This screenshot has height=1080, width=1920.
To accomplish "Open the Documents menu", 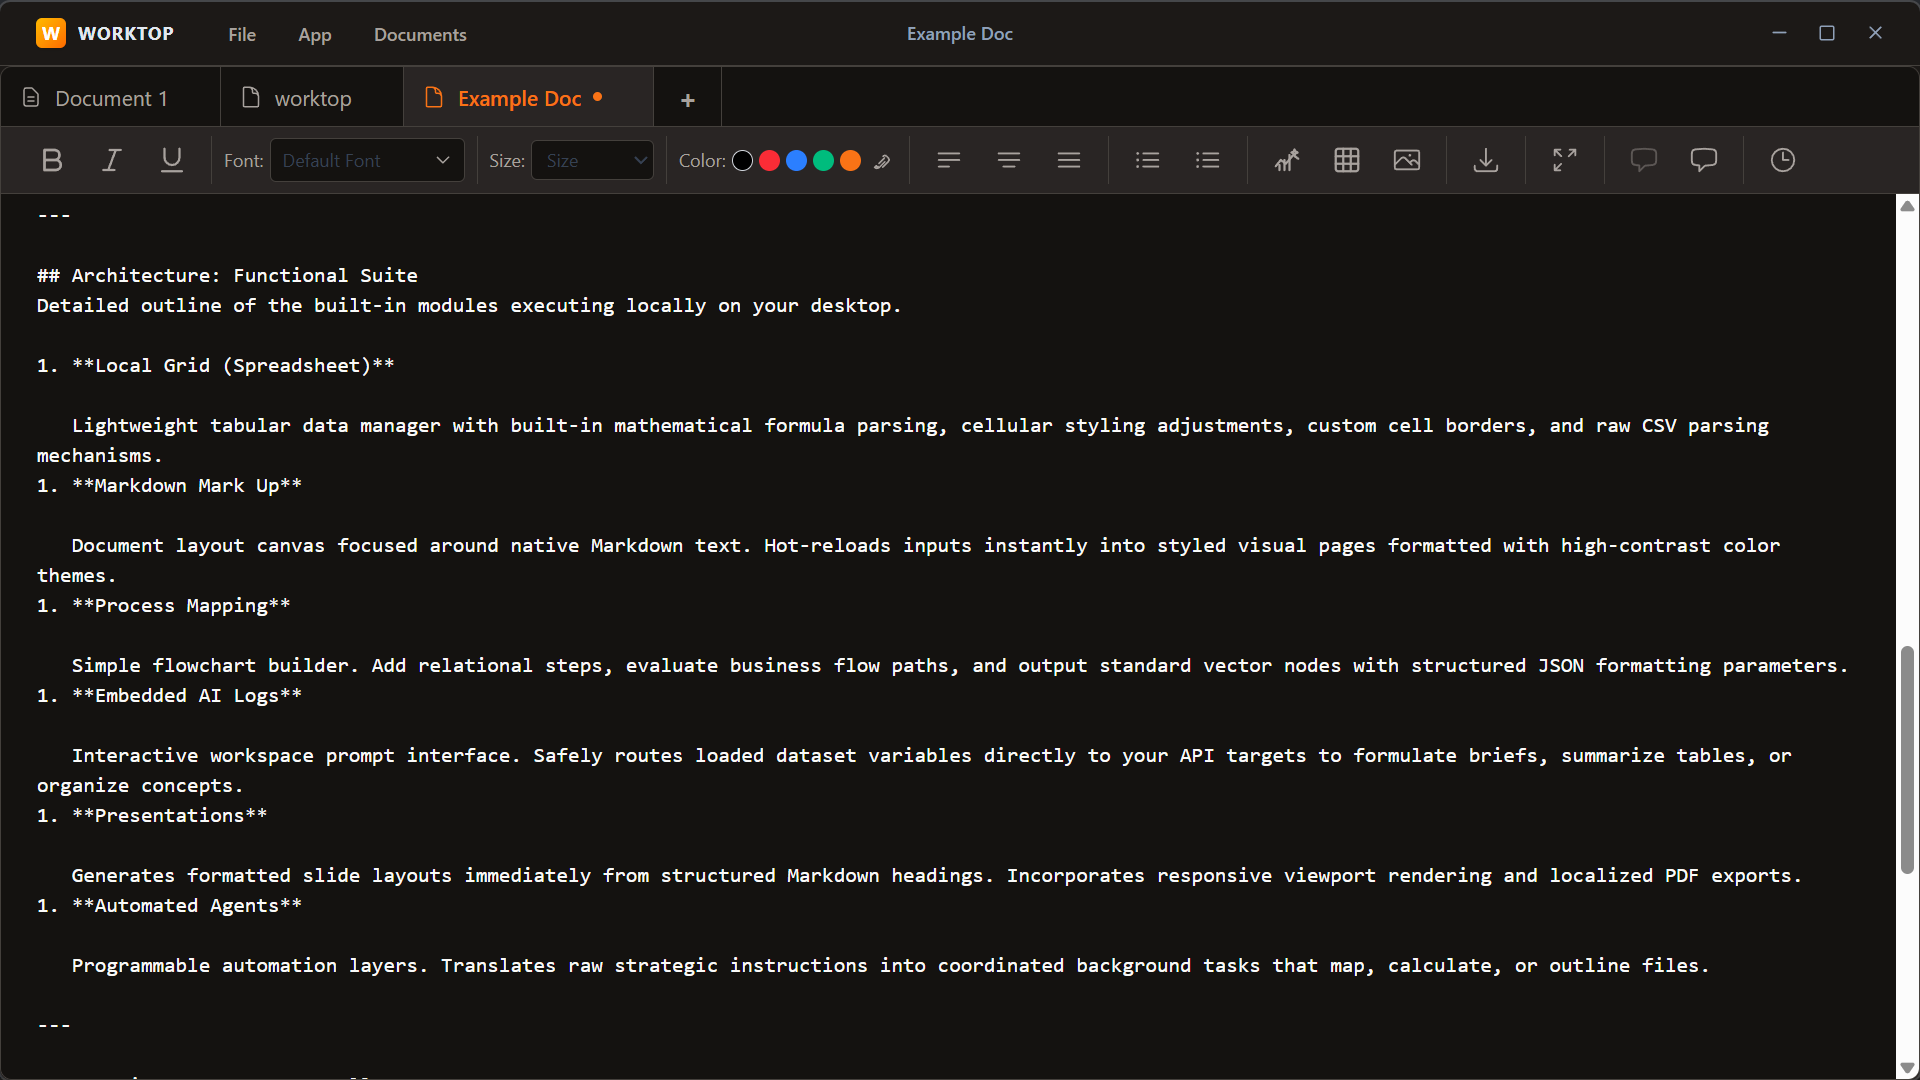I will click(420, 34).
